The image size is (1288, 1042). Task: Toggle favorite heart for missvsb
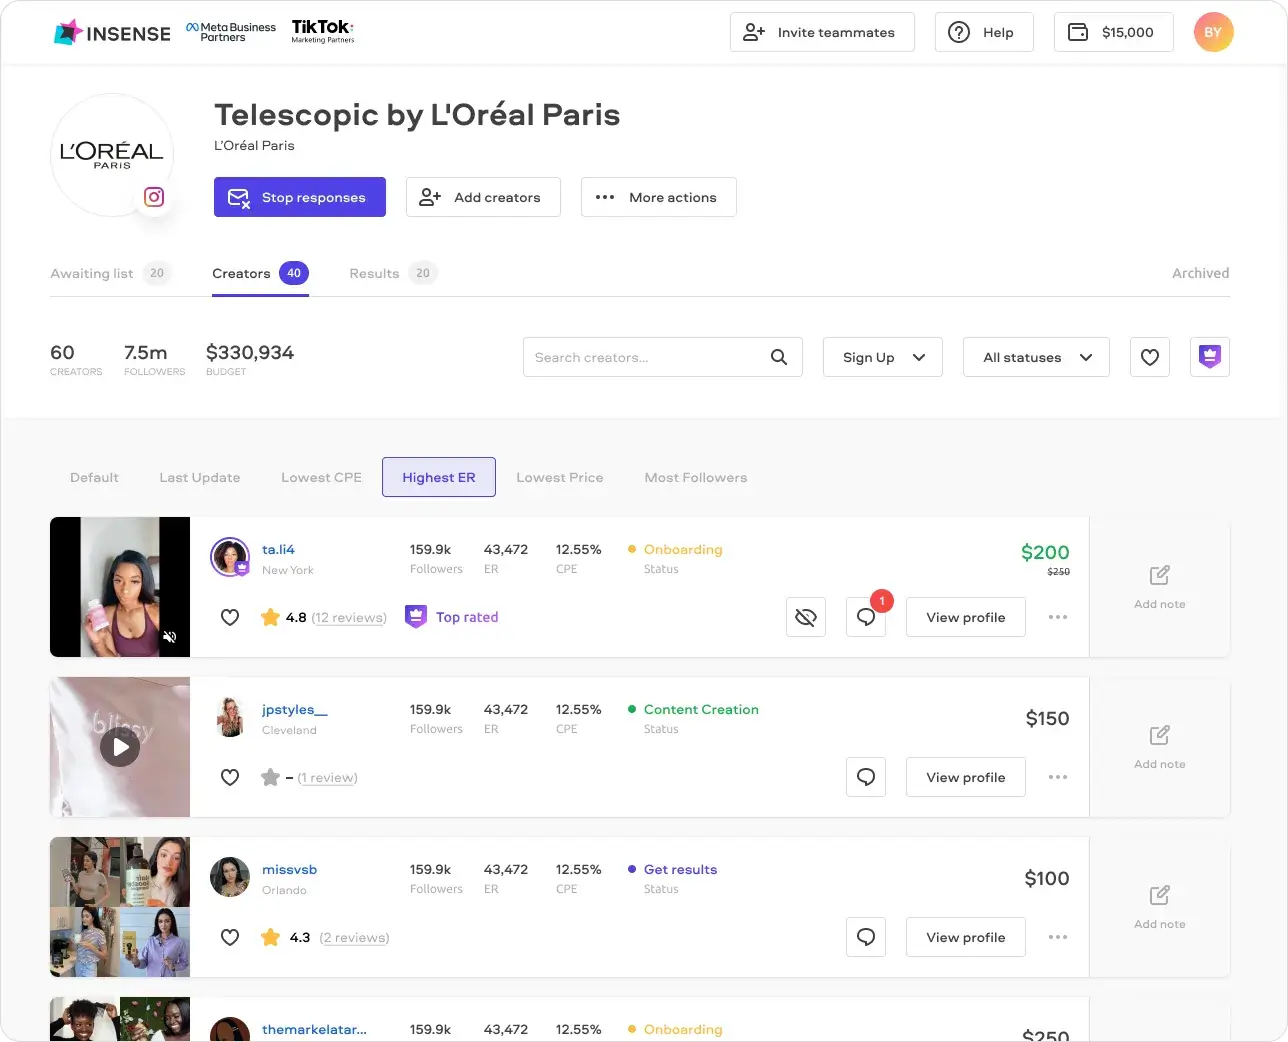230,937
